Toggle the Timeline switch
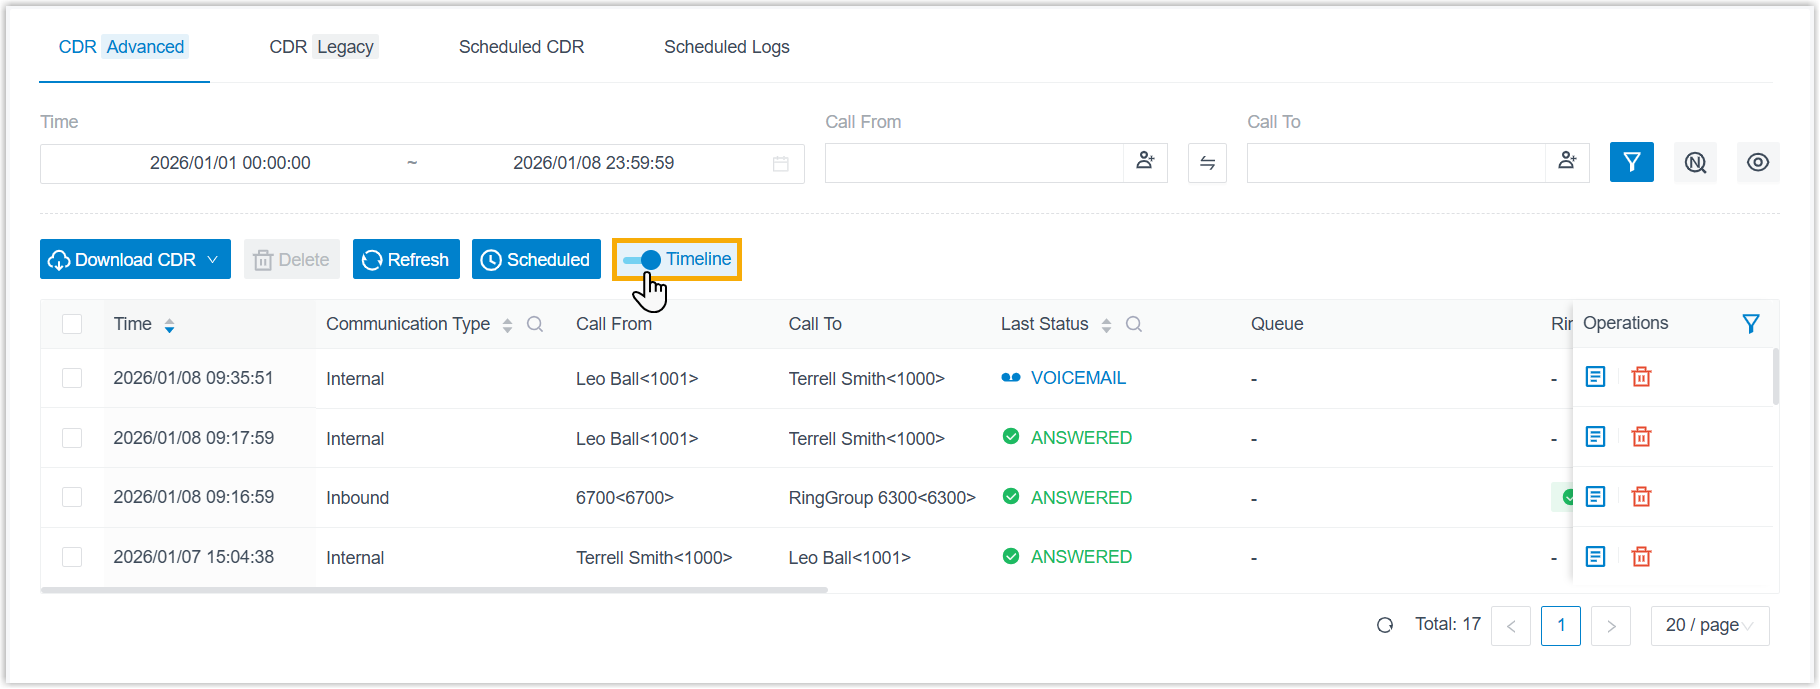Image resolution: width=1820 pixels, height=689 pixels. (642, 260)
